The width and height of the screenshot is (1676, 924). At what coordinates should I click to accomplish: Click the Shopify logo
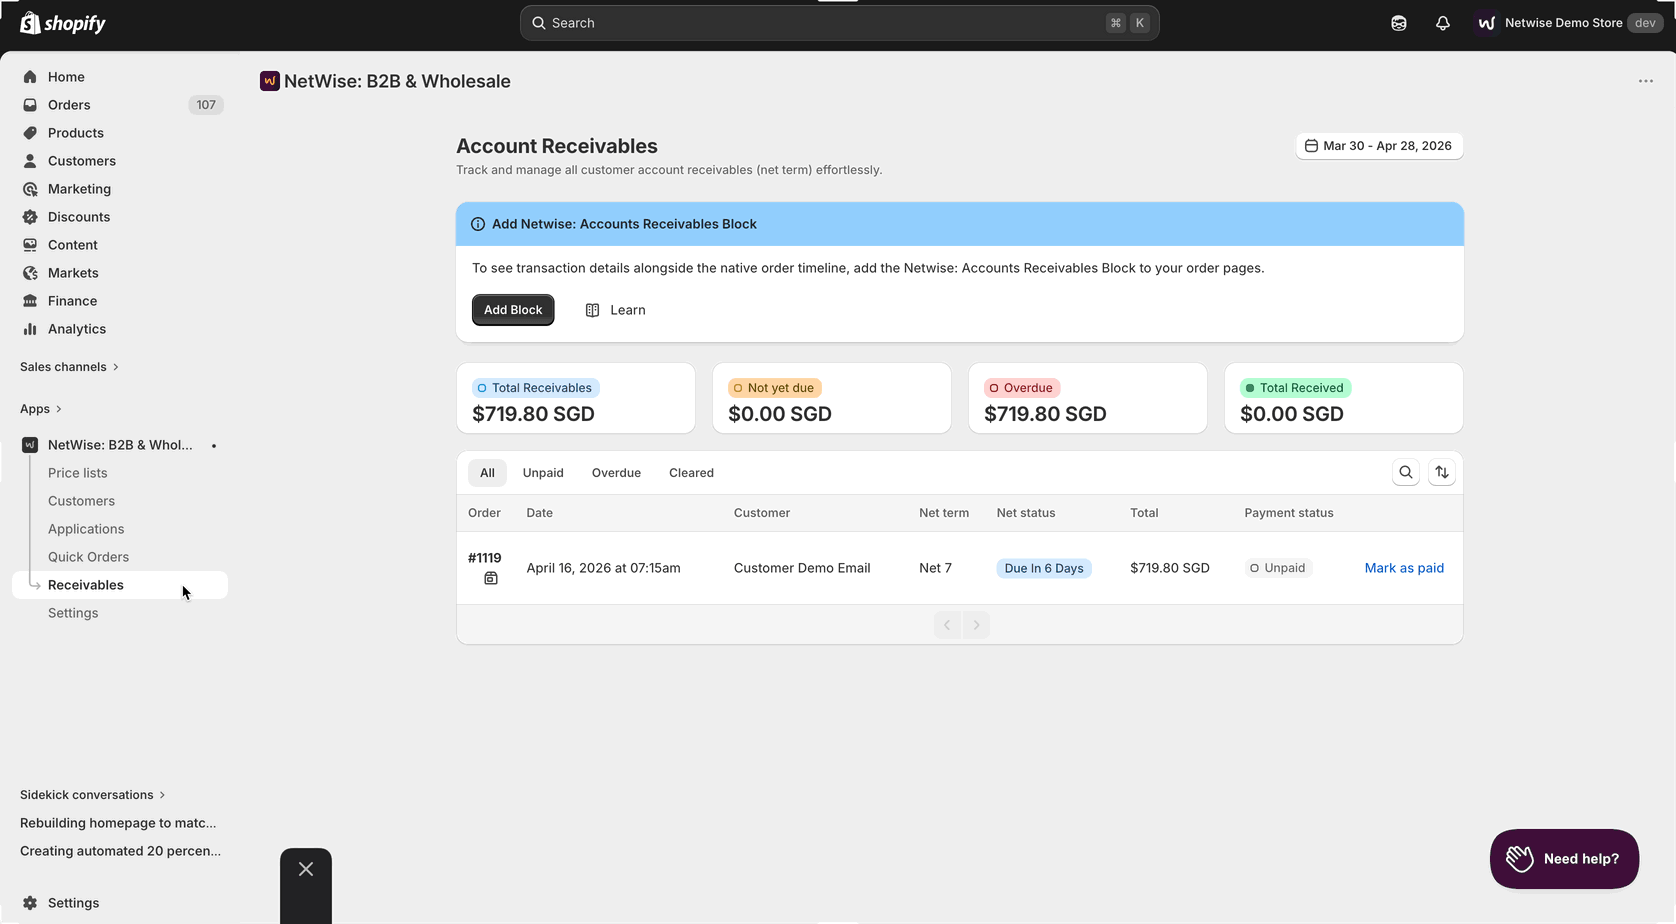(x=63, y=23)
